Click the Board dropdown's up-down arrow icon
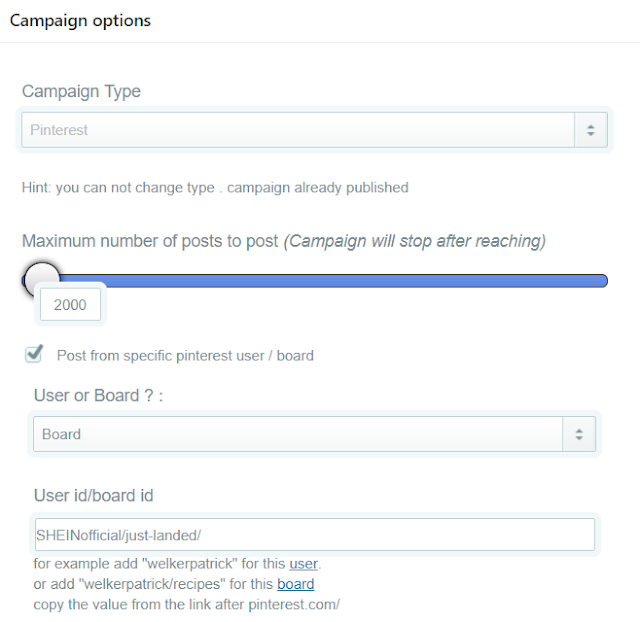 point(578,434)
